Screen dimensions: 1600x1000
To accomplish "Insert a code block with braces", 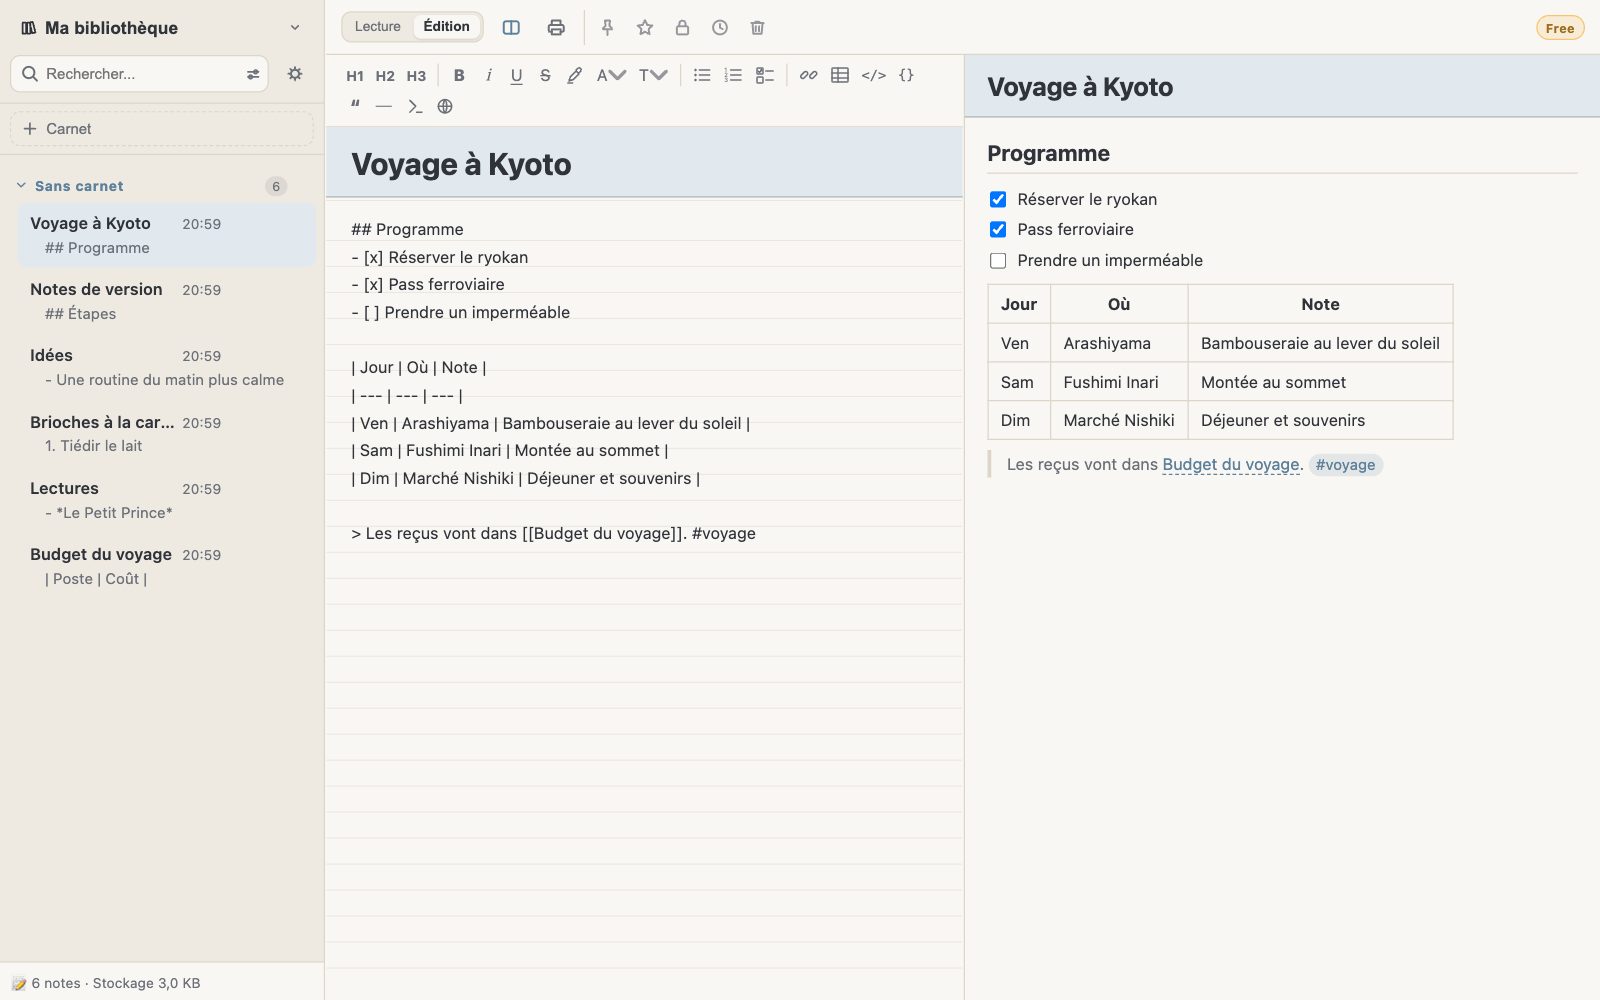I will 906,75.
